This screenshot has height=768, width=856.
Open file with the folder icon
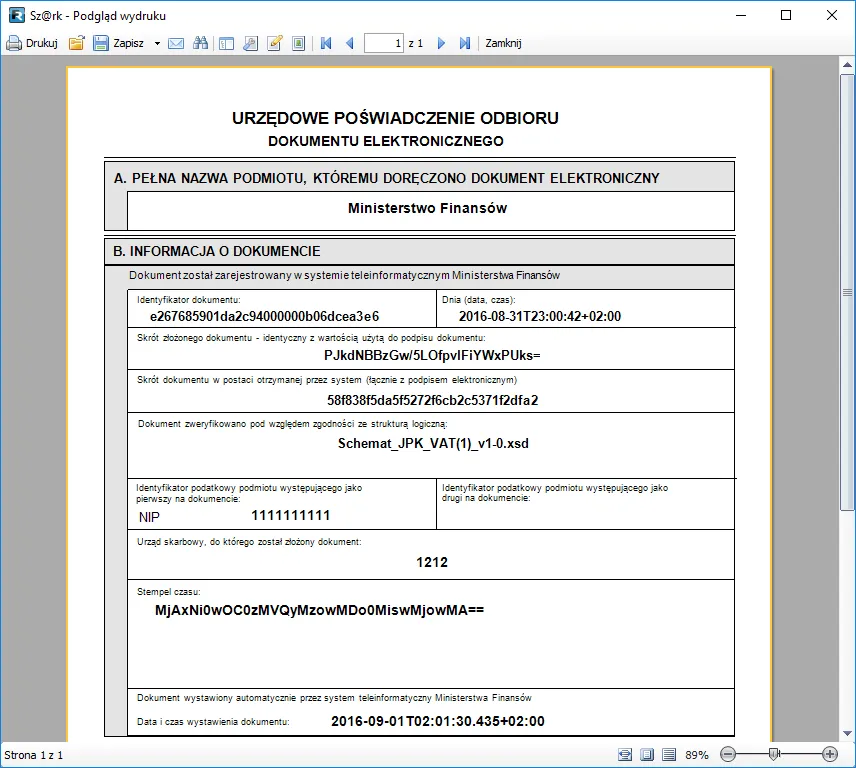tap(76, 43)
